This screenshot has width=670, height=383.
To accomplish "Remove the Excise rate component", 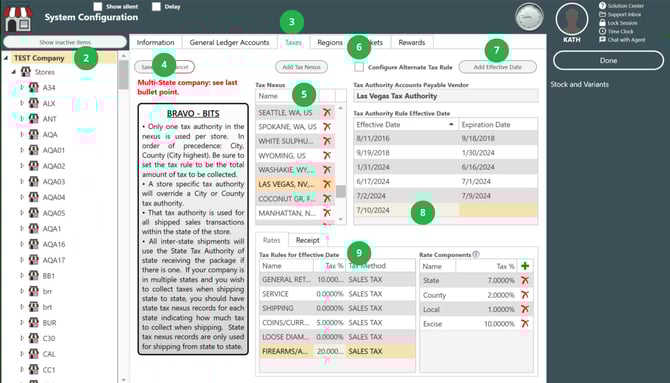I will [525, 324].
